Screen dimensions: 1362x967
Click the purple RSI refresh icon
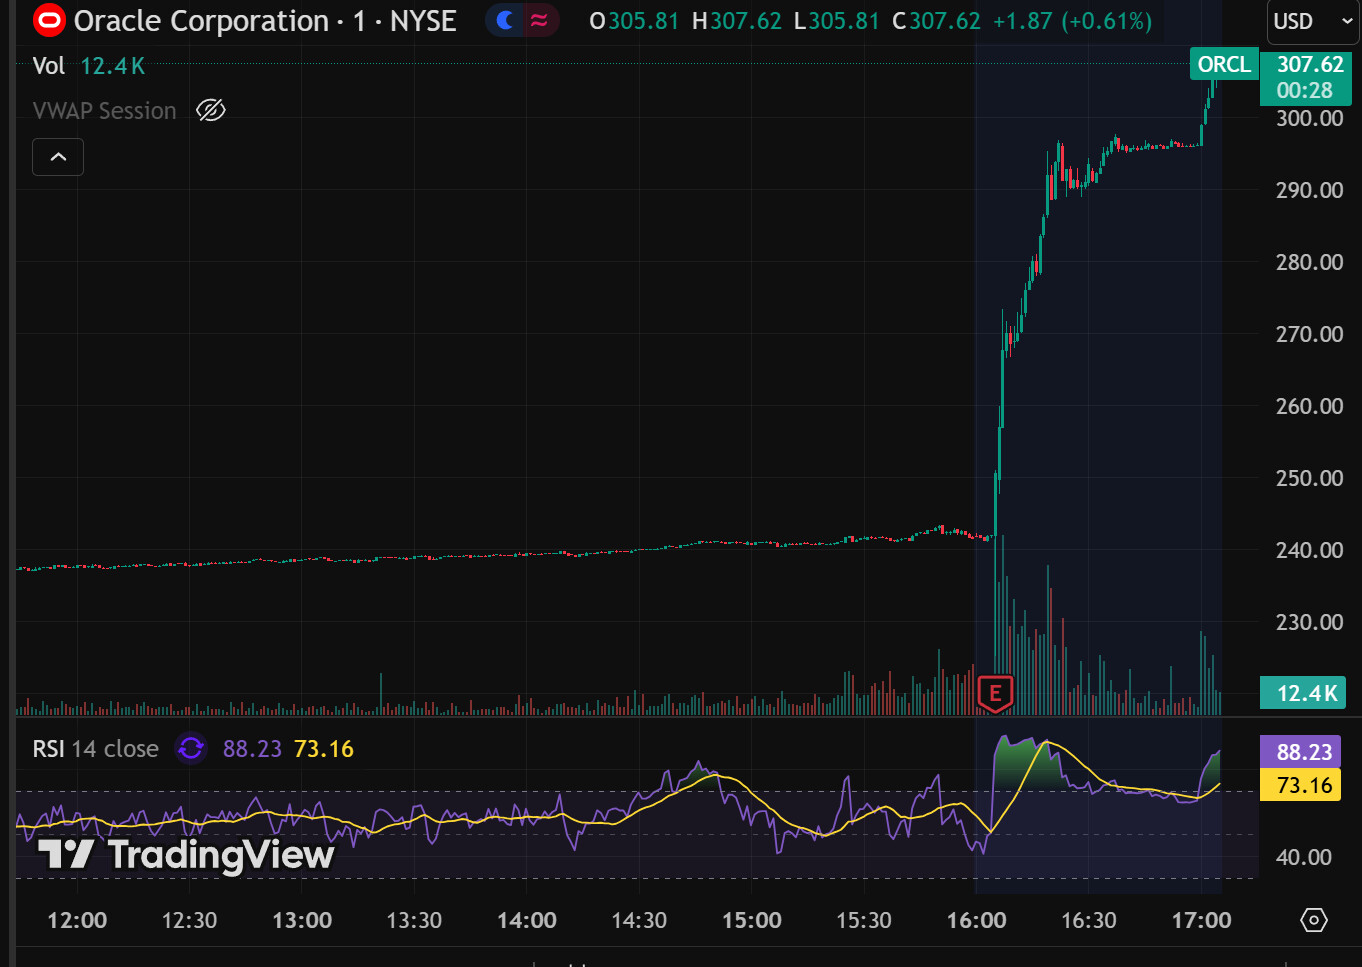point(190,748)
